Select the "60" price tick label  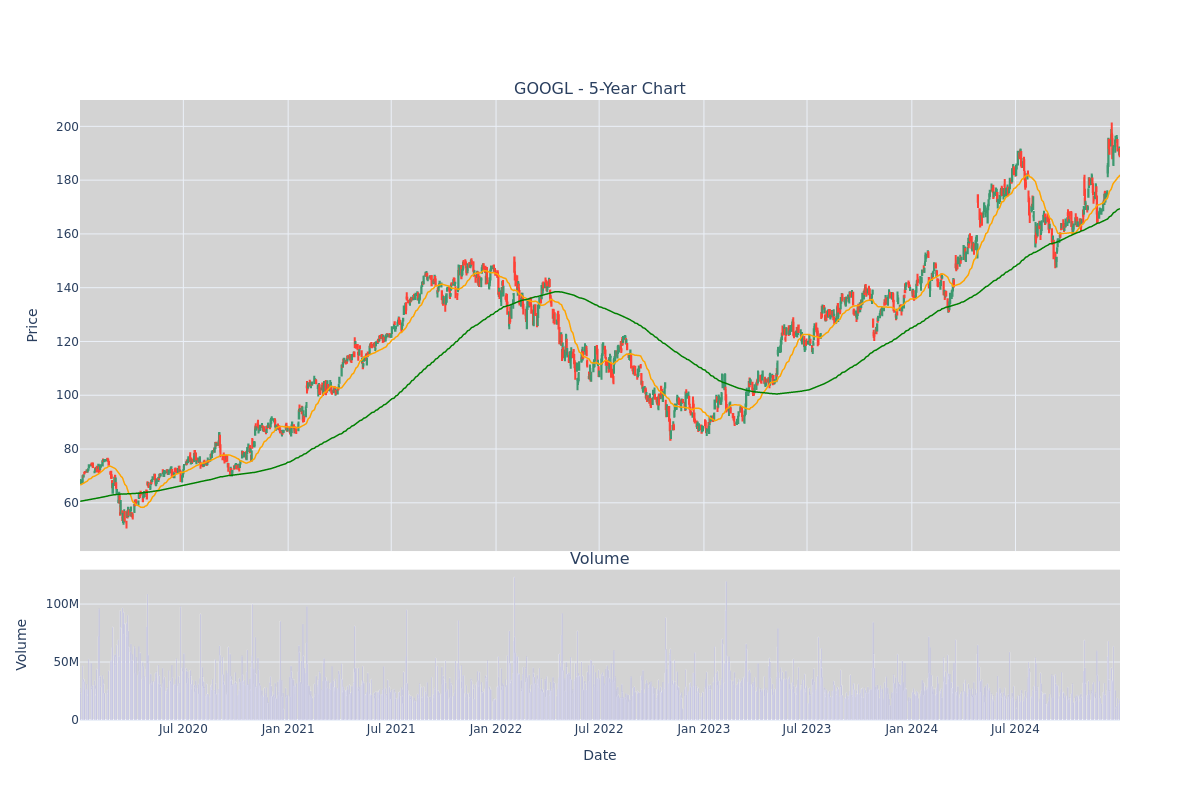pyautogui.click(x=71, y=503)
